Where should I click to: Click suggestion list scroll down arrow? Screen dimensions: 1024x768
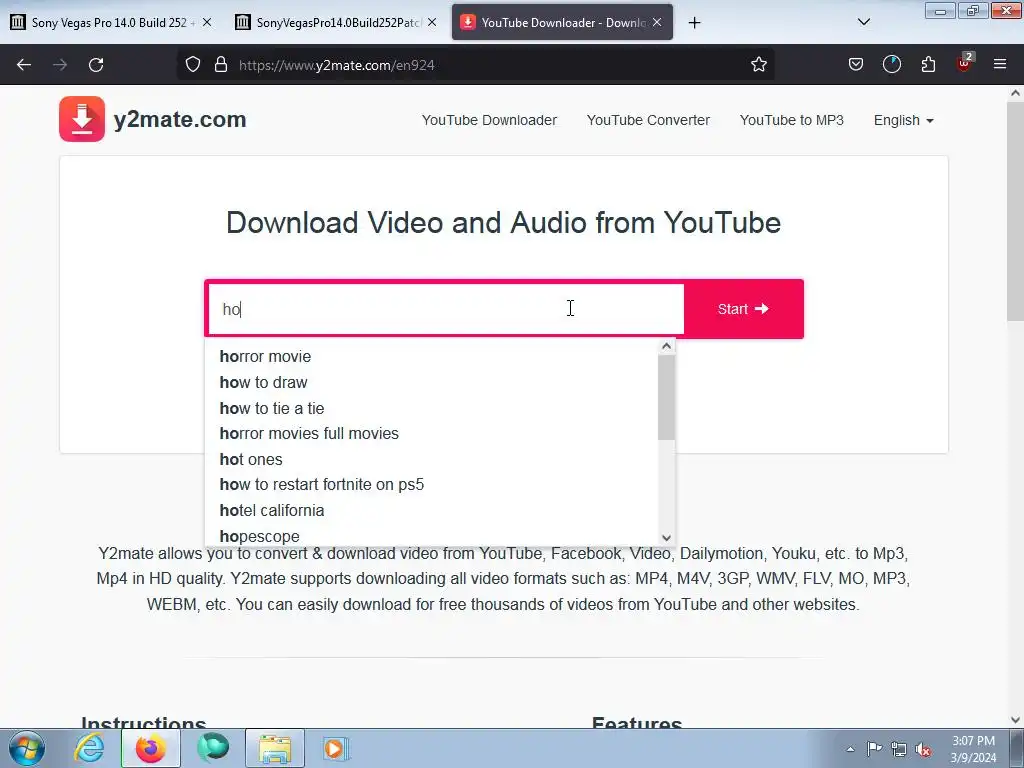click(x=666, y=538)
